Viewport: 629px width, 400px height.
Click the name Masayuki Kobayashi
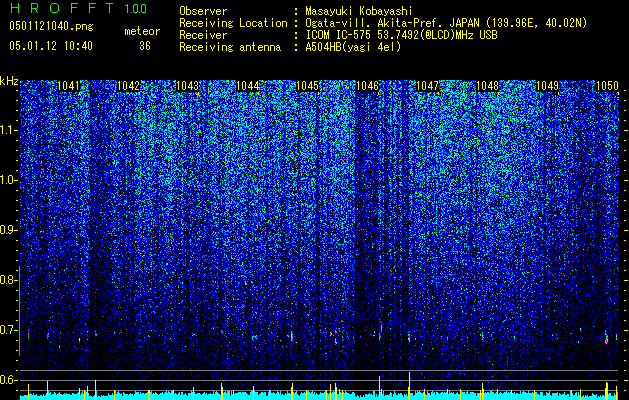coord(359,11)
